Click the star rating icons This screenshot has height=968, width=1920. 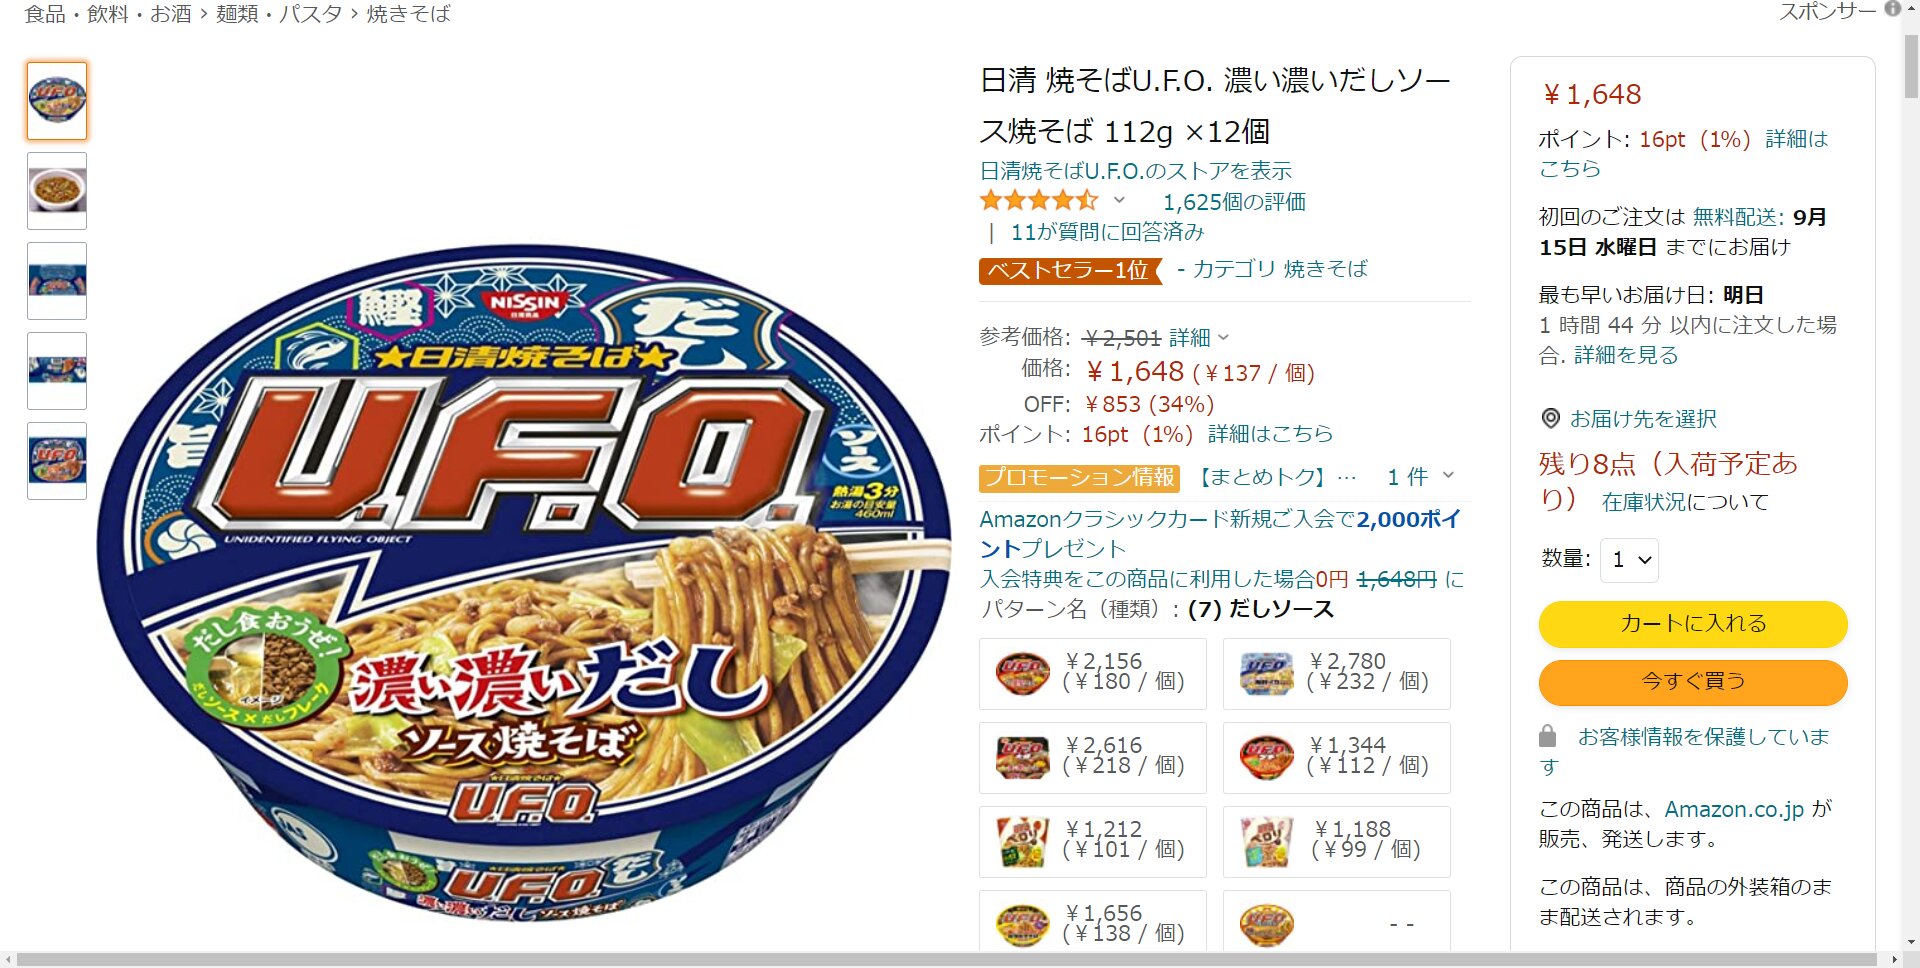click(x=1039, y=200)
